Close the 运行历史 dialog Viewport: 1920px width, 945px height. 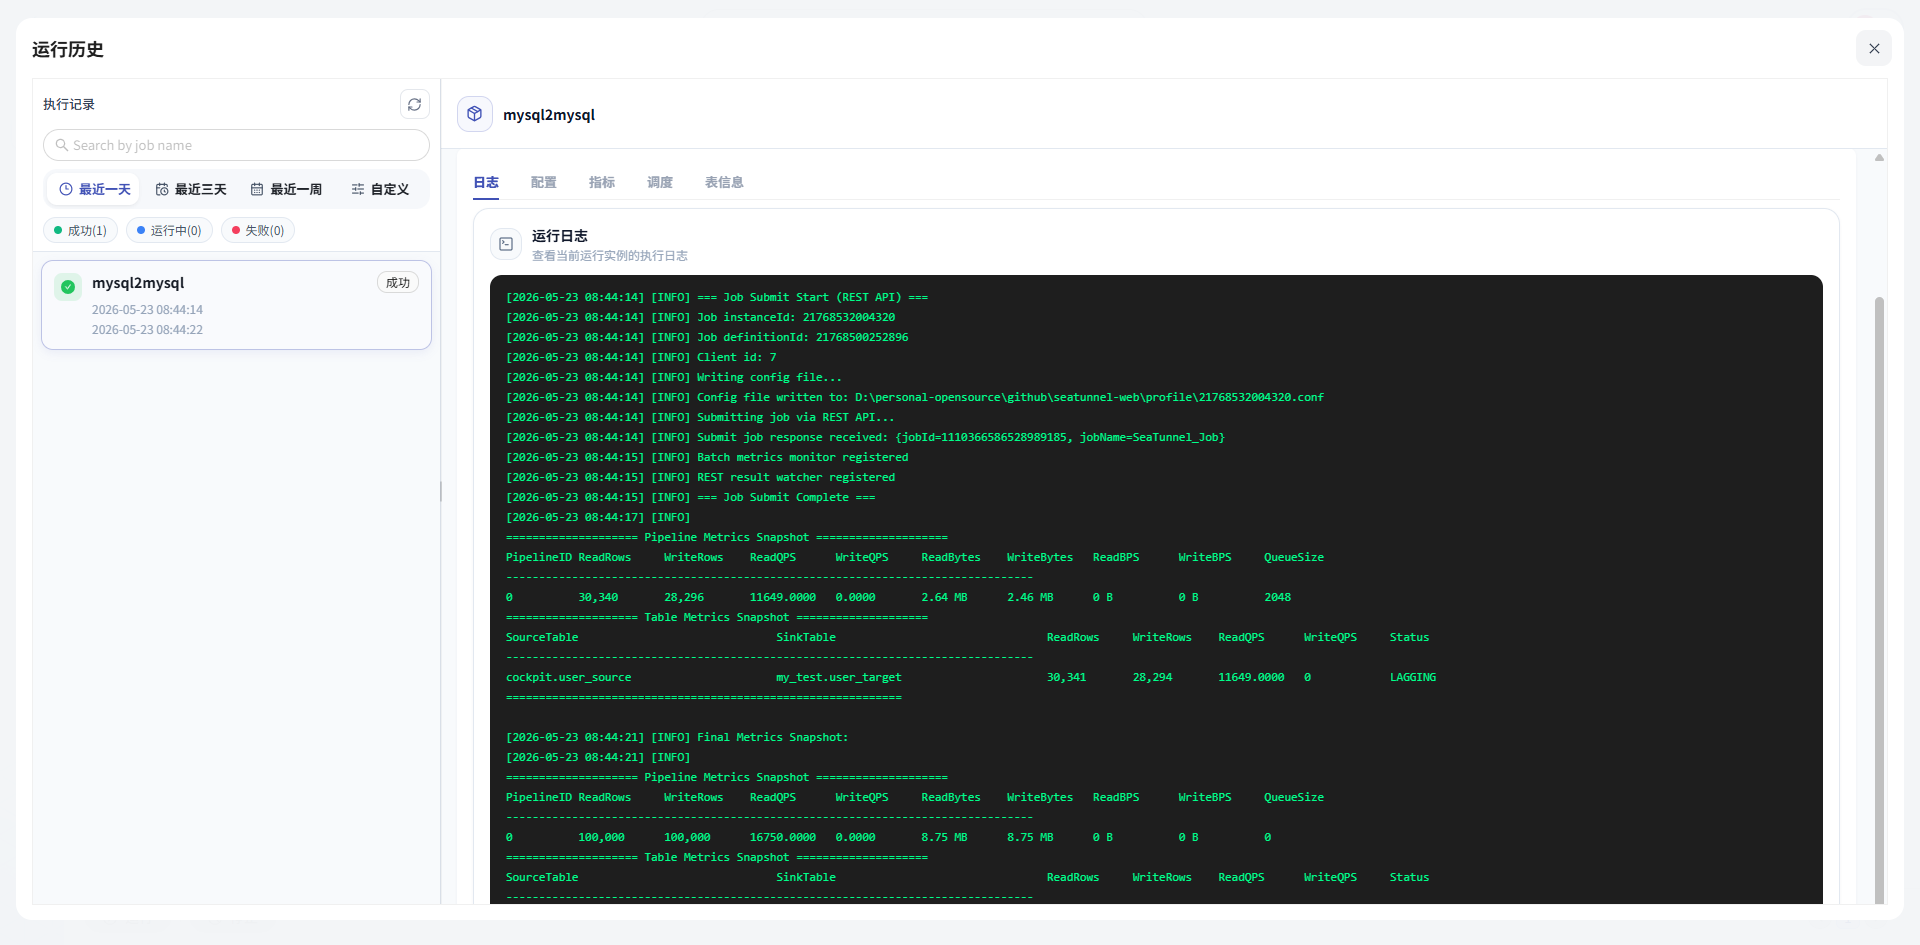pos(1874,48)
